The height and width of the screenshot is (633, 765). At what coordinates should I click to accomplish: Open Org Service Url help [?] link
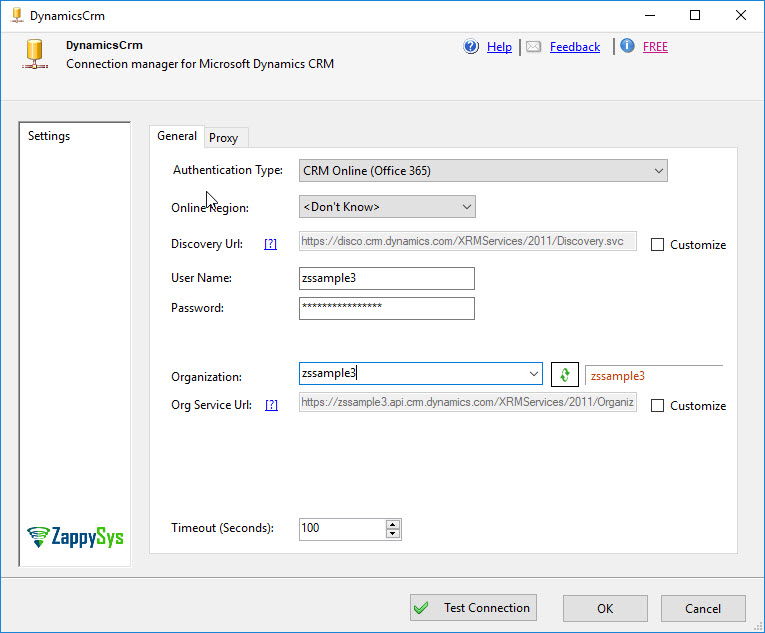click(x=271, y=405)
